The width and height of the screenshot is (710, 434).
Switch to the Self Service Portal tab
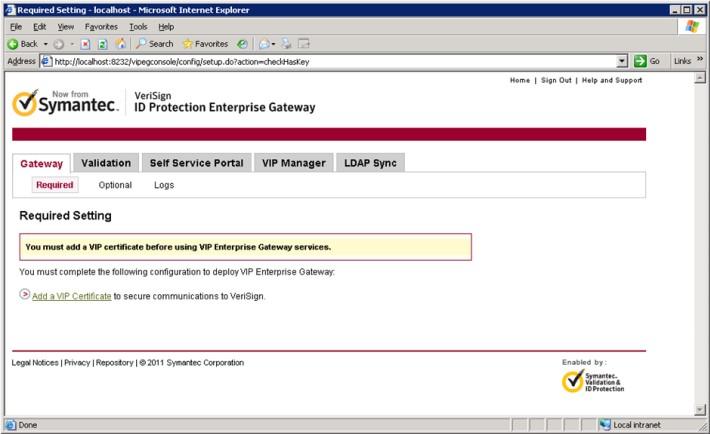tap(197, 163)
